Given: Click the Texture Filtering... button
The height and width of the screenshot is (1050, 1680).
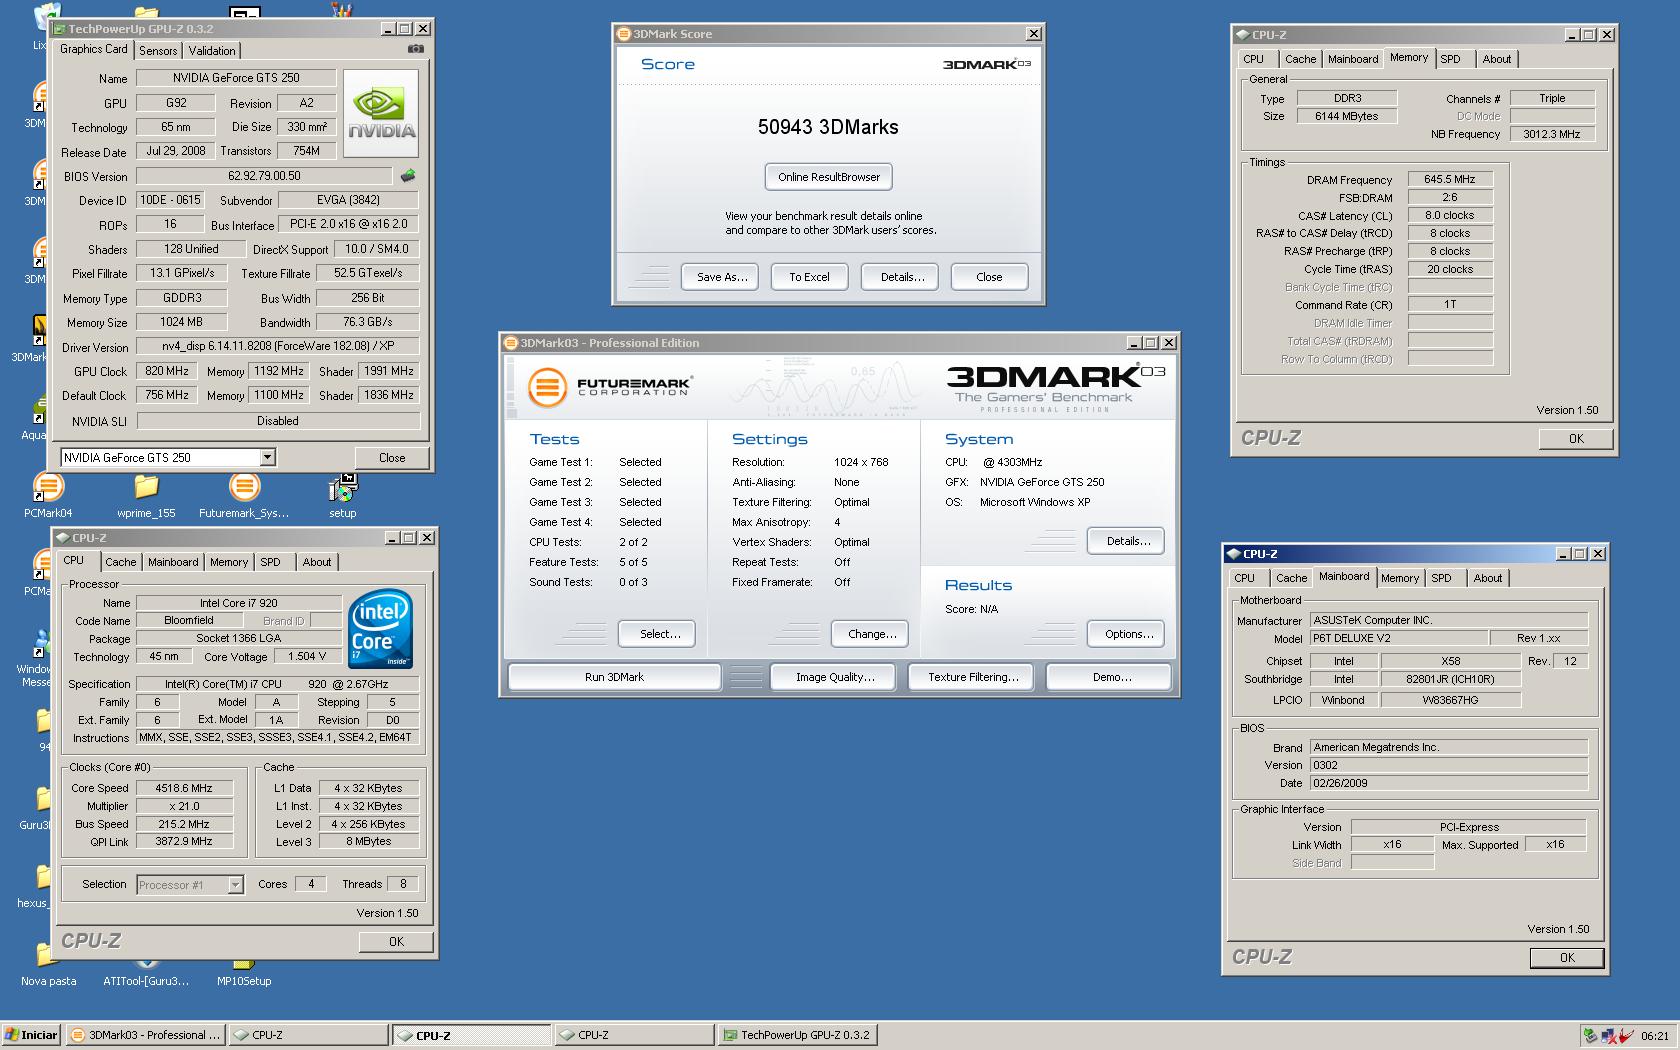Looking at the screenshot, I should click(x=973, y=677).
